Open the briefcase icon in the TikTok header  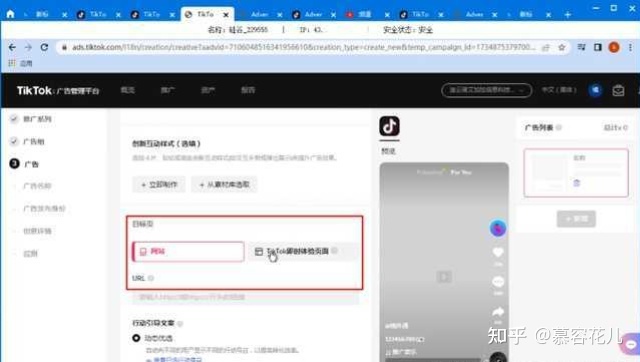(618, 90)
